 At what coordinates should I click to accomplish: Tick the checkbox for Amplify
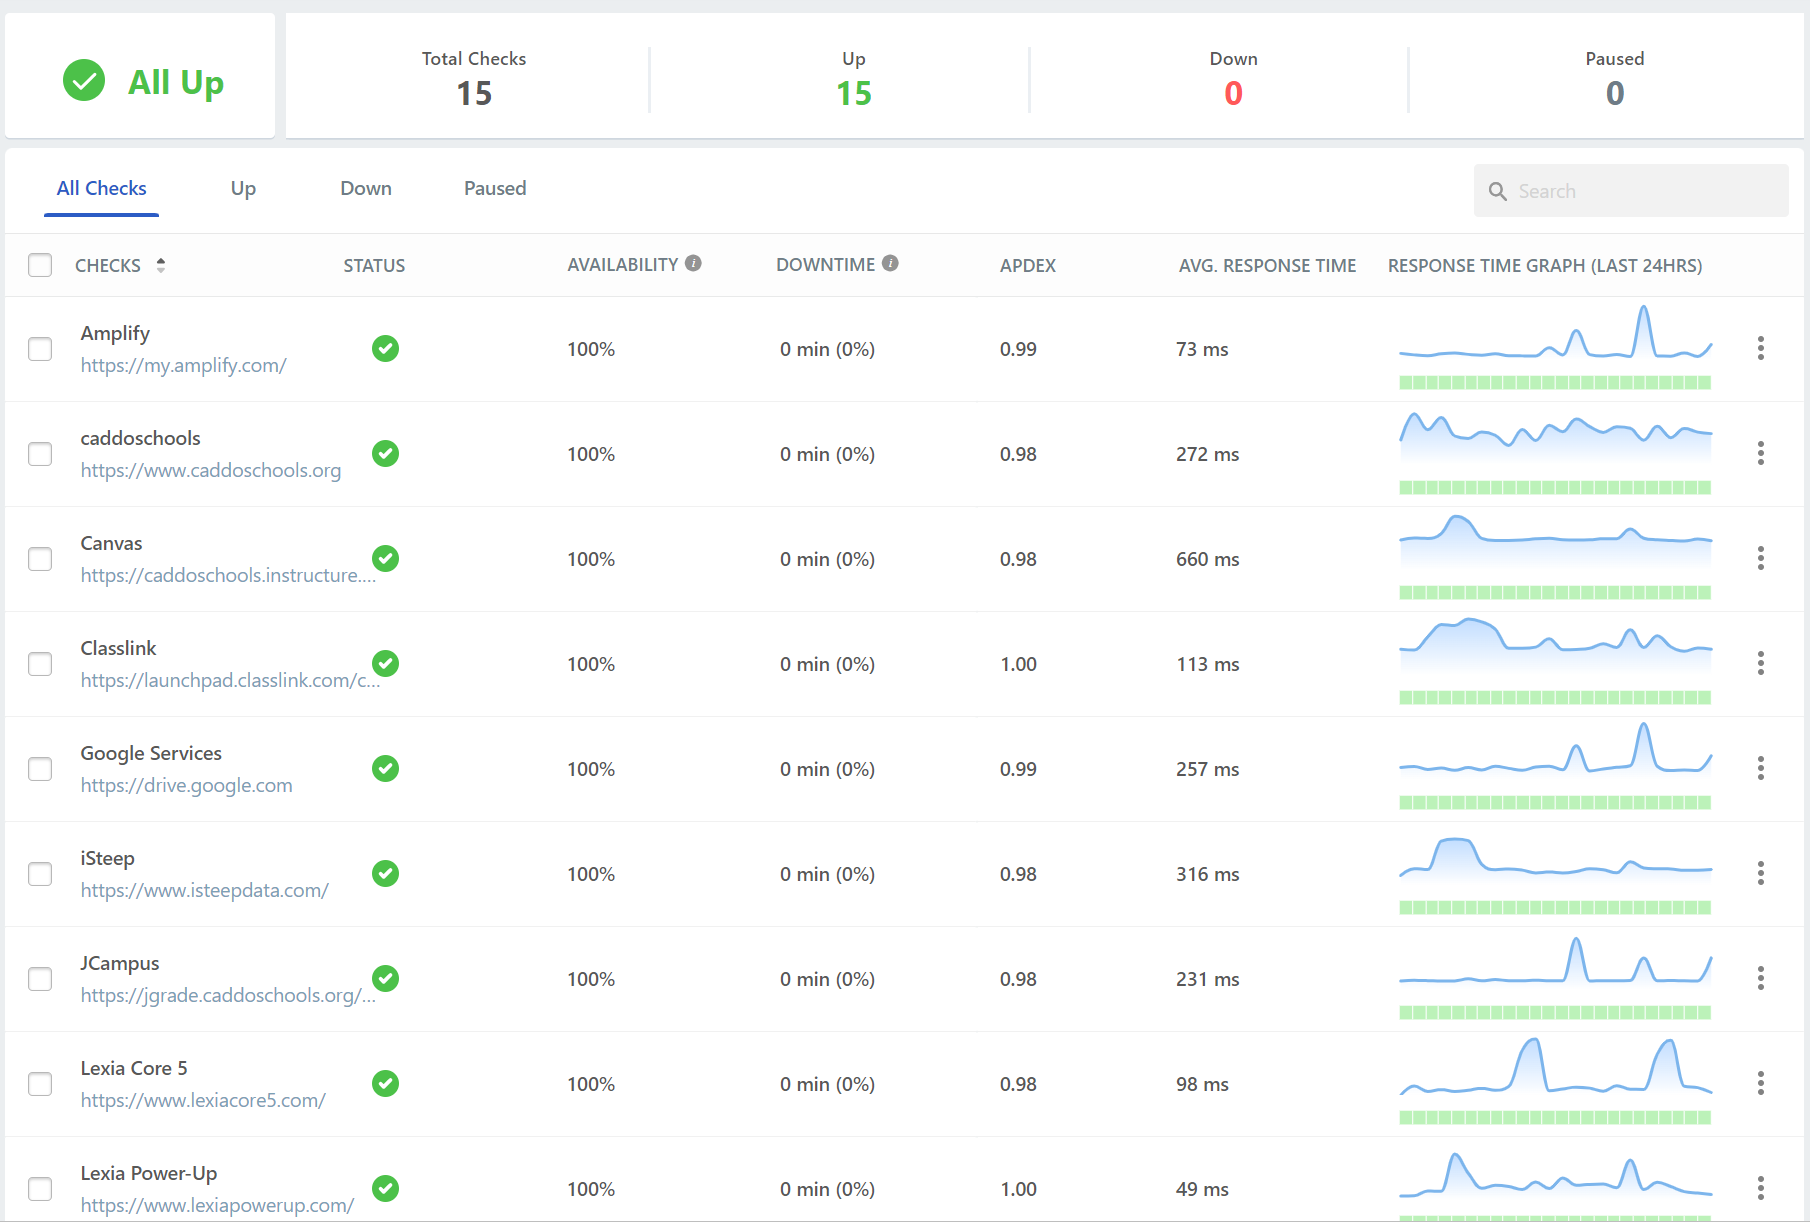pyautogui.click(x=40, y=349)
